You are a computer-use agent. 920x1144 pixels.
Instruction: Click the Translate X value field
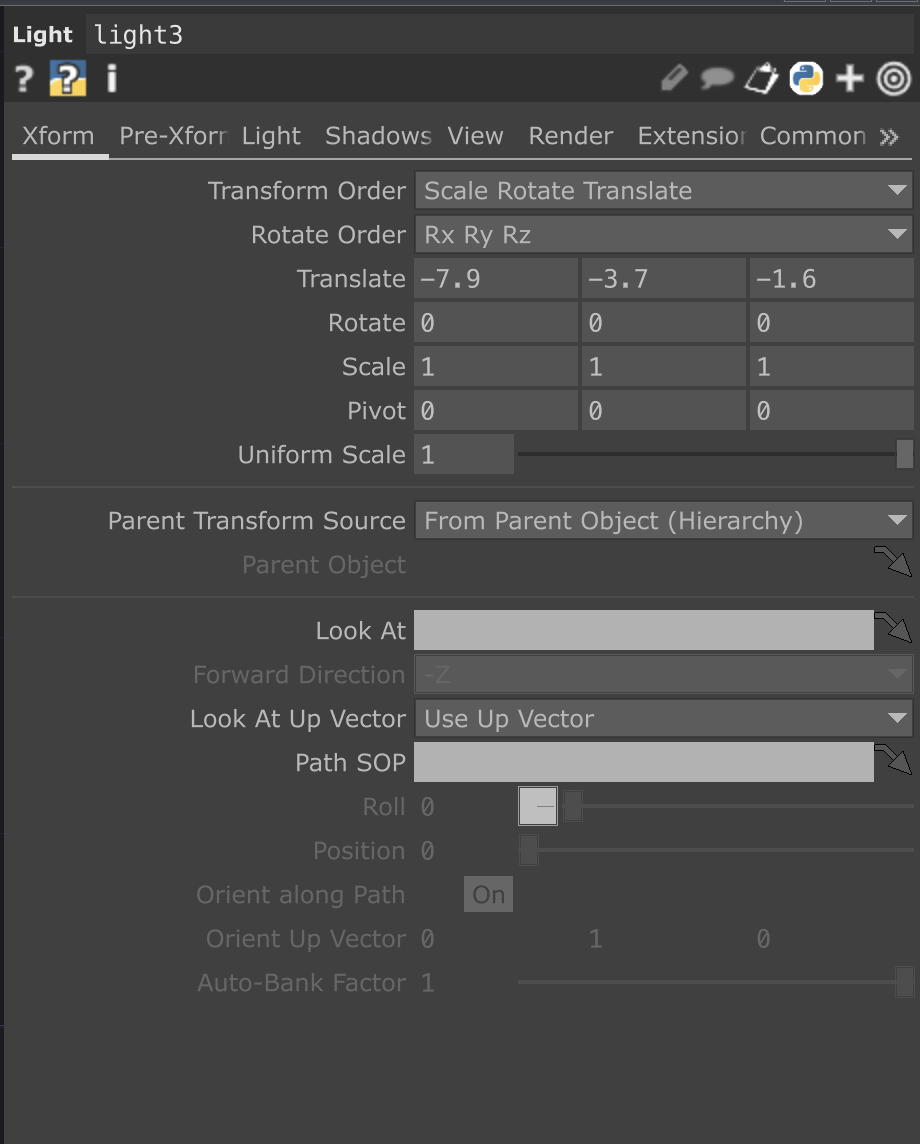click(496, 279)
